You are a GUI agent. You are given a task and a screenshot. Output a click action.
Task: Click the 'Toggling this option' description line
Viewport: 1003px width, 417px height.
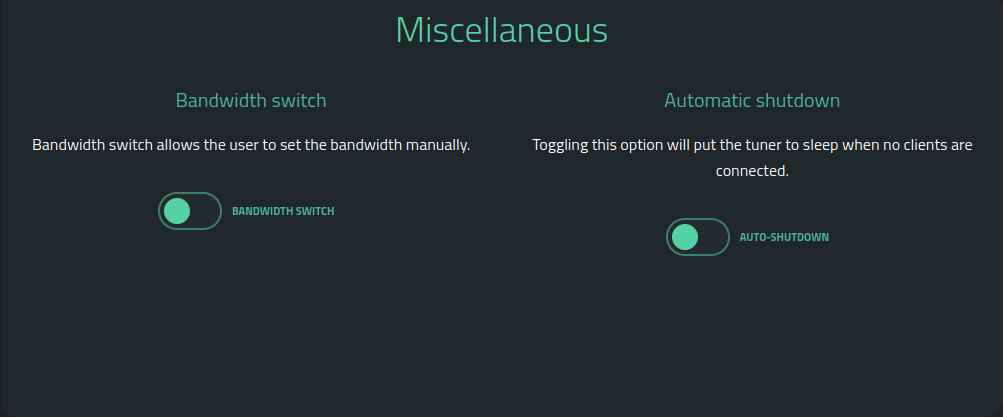(752, 145)
